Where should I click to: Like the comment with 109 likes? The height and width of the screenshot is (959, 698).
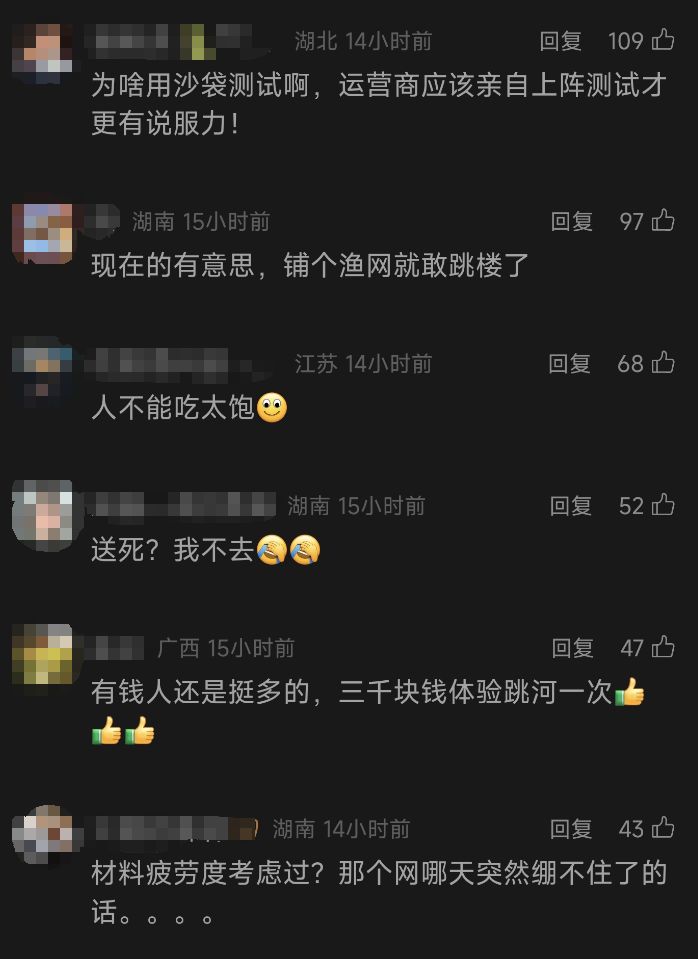click(x=663, y=40)
